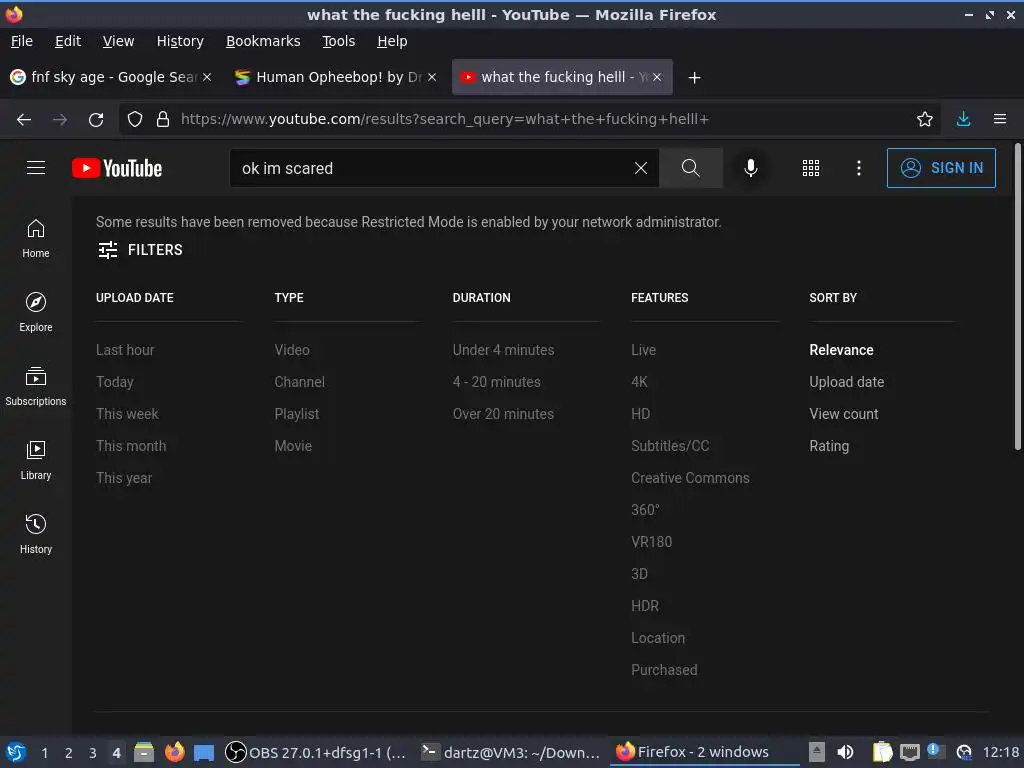This screenshot has height=768, width=1024.
Task: Start voice search with the microphone icon
Action: [751, 168]
